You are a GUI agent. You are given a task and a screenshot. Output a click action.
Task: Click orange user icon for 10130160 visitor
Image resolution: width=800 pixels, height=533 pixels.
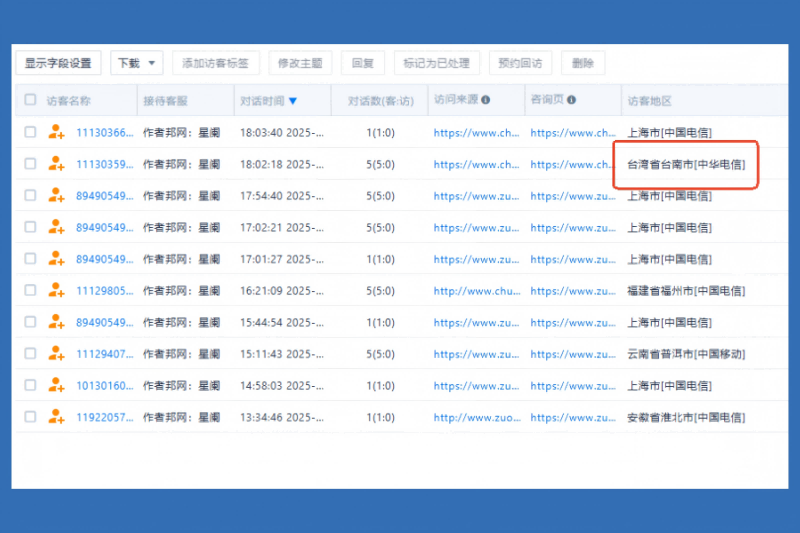point(56,386)
